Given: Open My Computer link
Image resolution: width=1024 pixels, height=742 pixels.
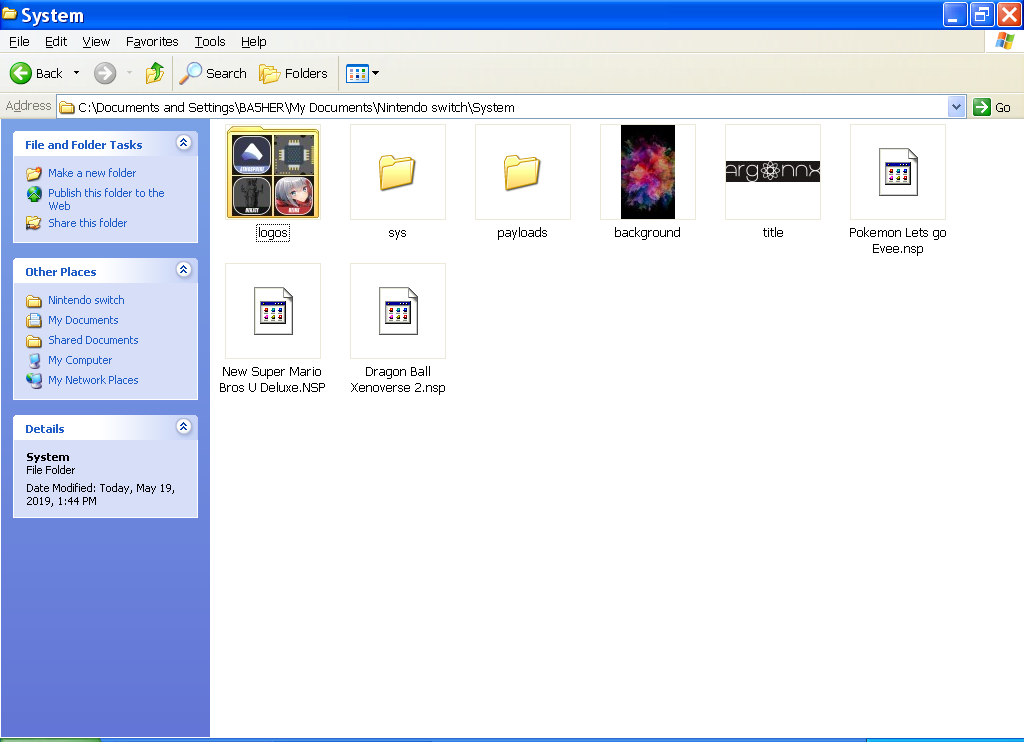Looking at the screenshot, I should tap(80, 360).
